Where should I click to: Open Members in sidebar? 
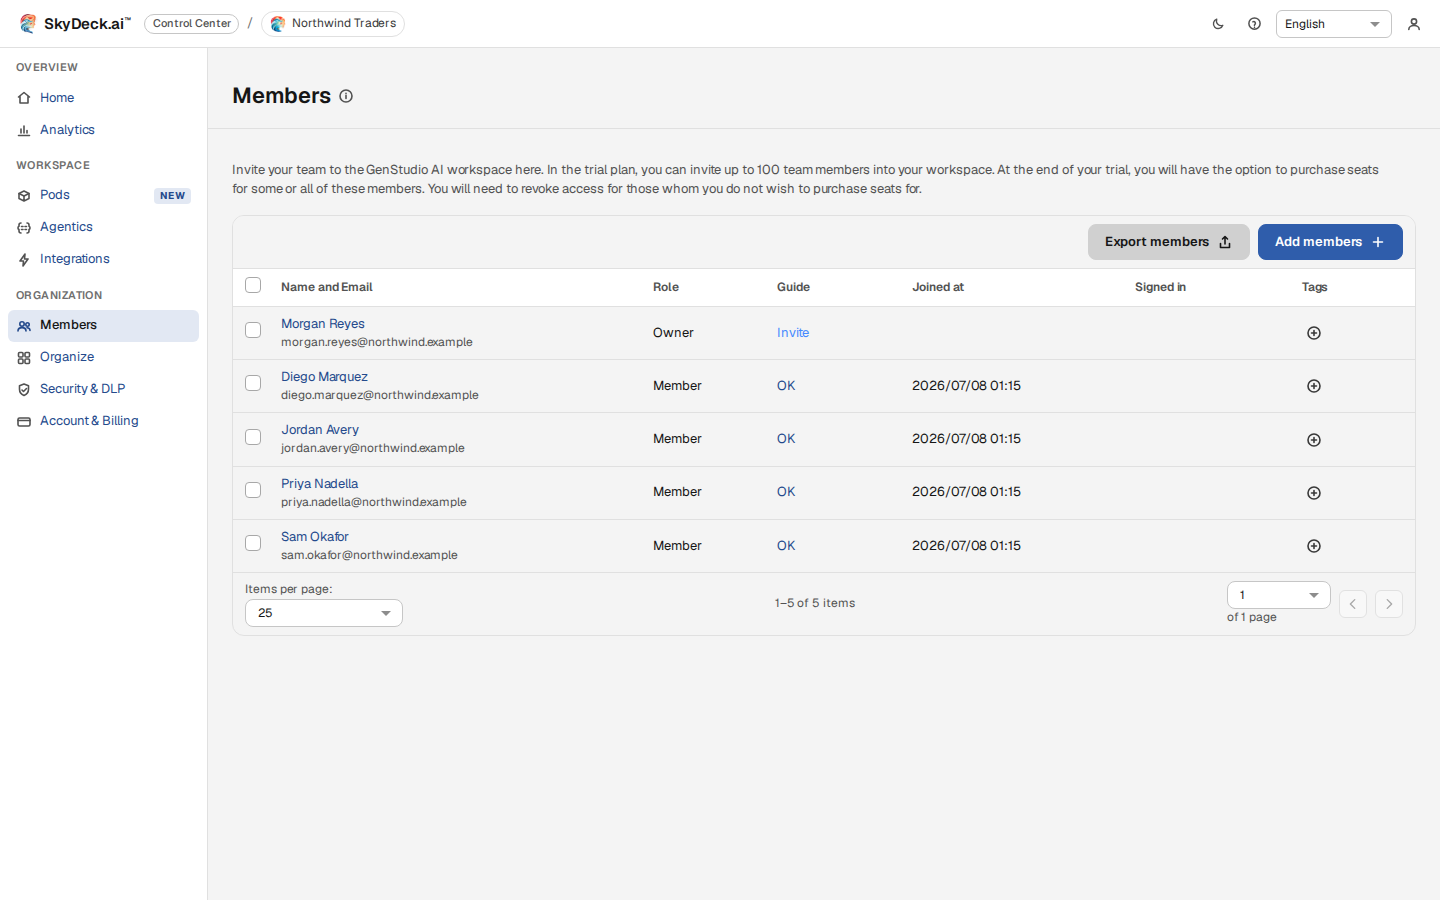point(103,326)
